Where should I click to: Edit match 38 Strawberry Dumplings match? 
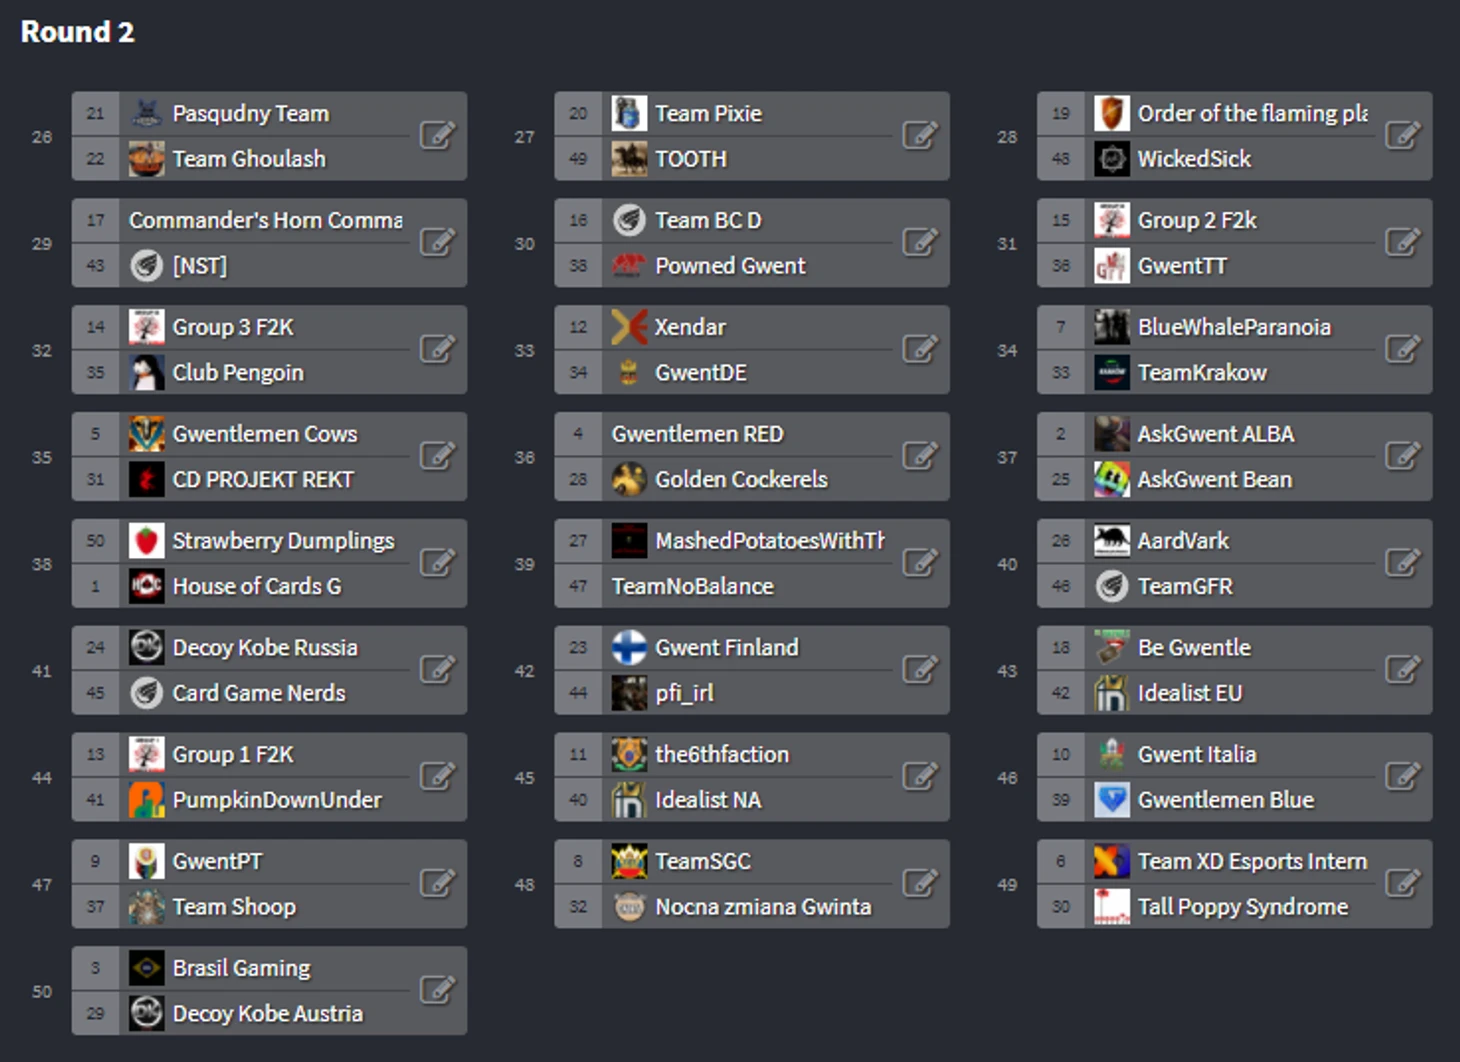[437, 563]
